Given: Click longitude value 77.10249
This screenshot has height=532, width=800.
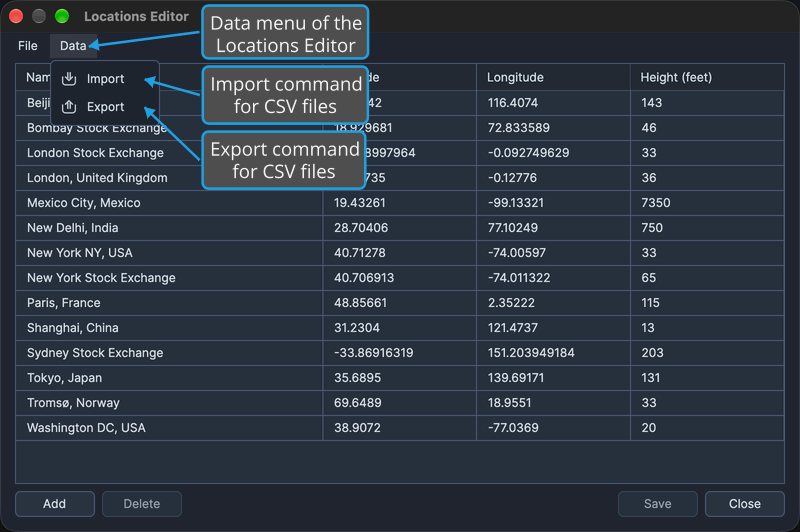Looking at the screenshot, I should [x=513, y=228].
